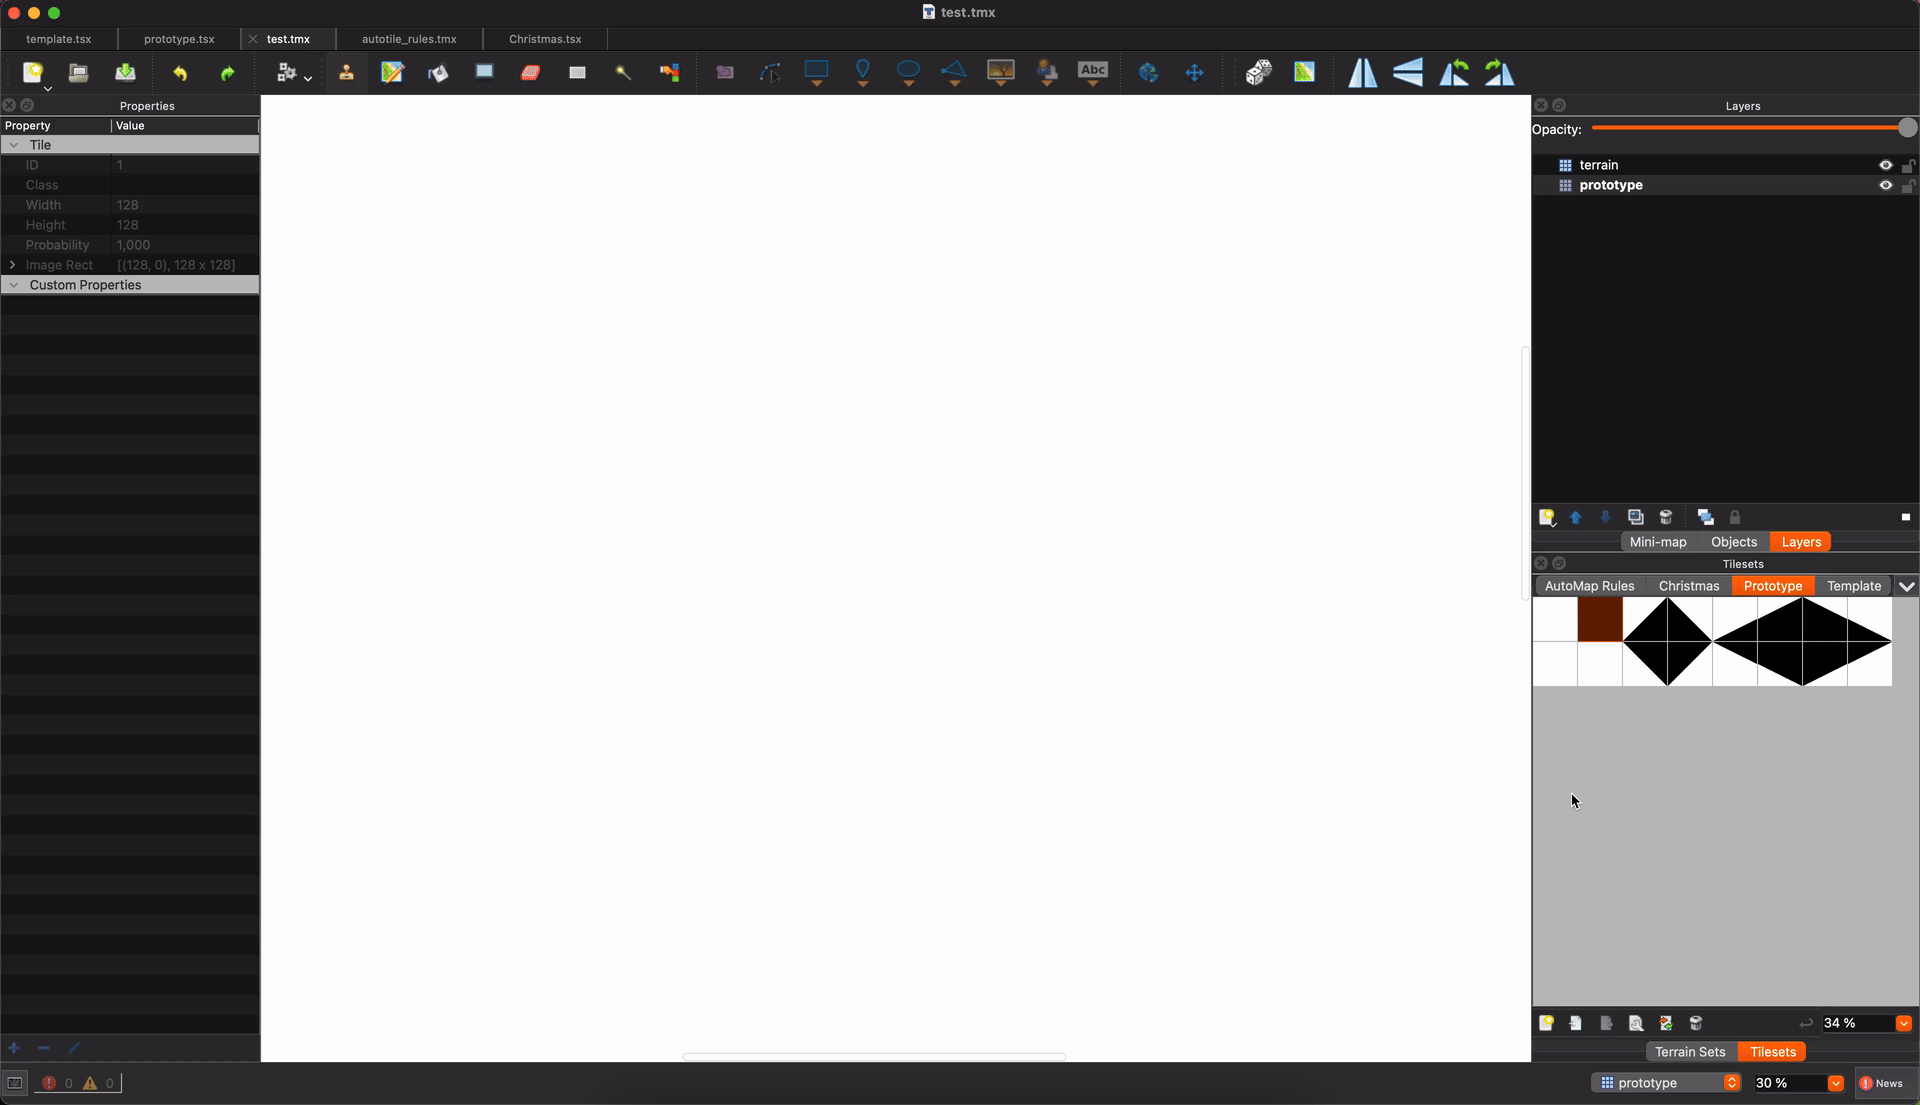Click the layer Opacity slider handle
1920x1105 pixels.
(1907, 128)
